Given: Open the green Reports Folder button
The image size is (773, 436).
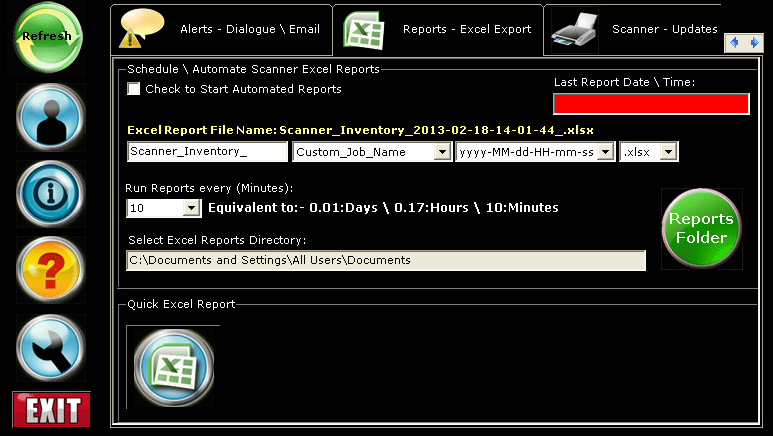Looking at the screenshot, I should coord(701,228).
